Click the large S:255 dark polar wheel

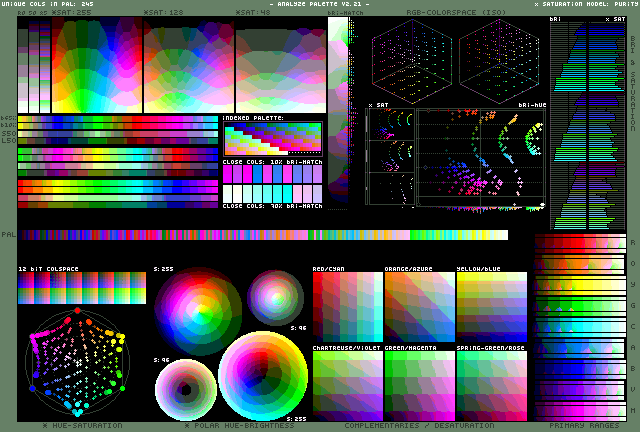(x=197, y=310)
